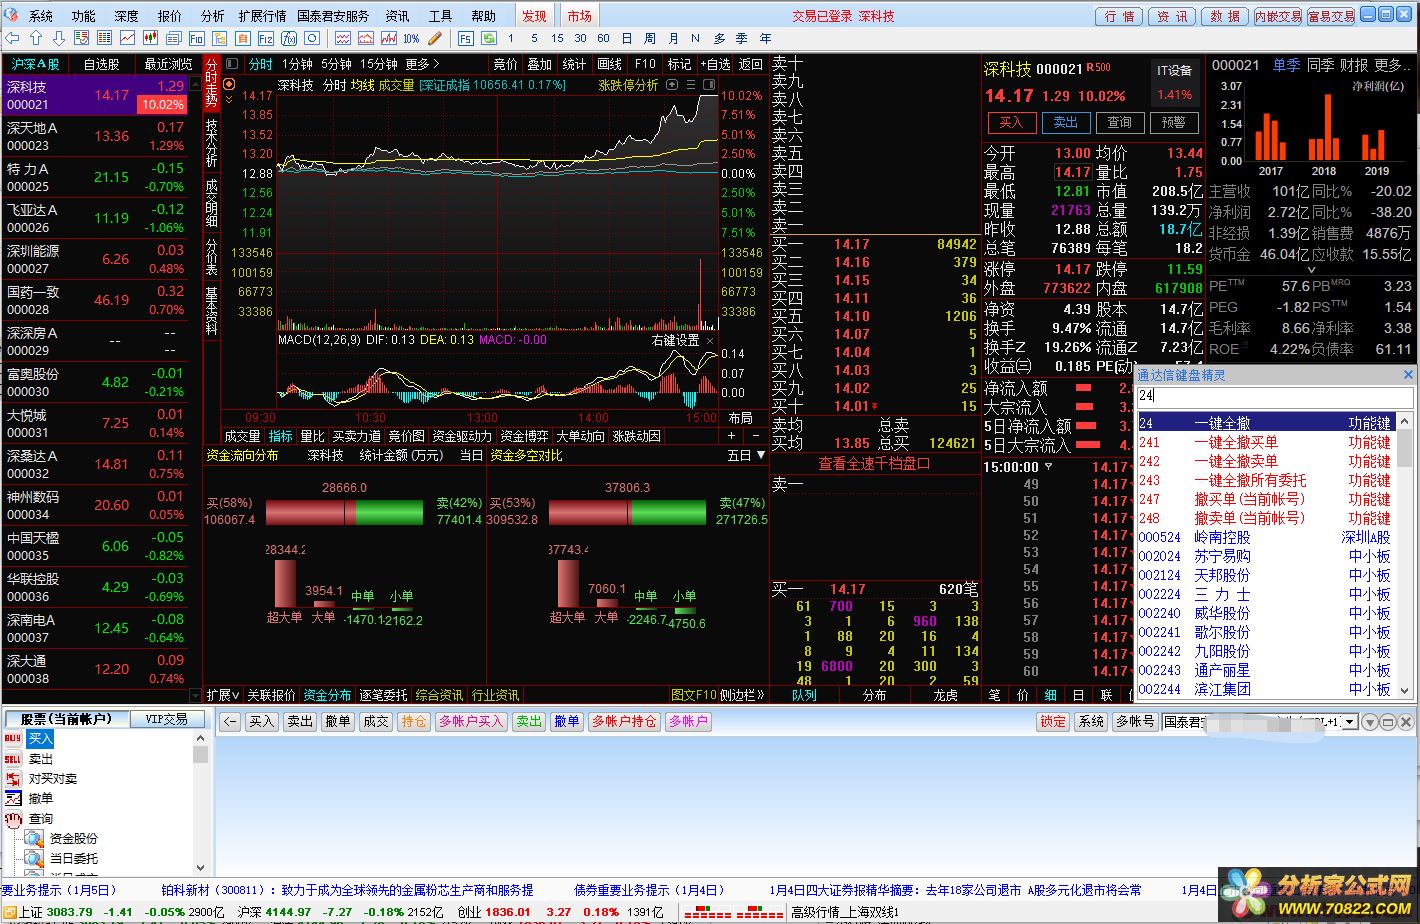The width and height of the screenshot is (1420, 924).
Task: Open the Fi2 toolbar icon
Action: [266, 38]
